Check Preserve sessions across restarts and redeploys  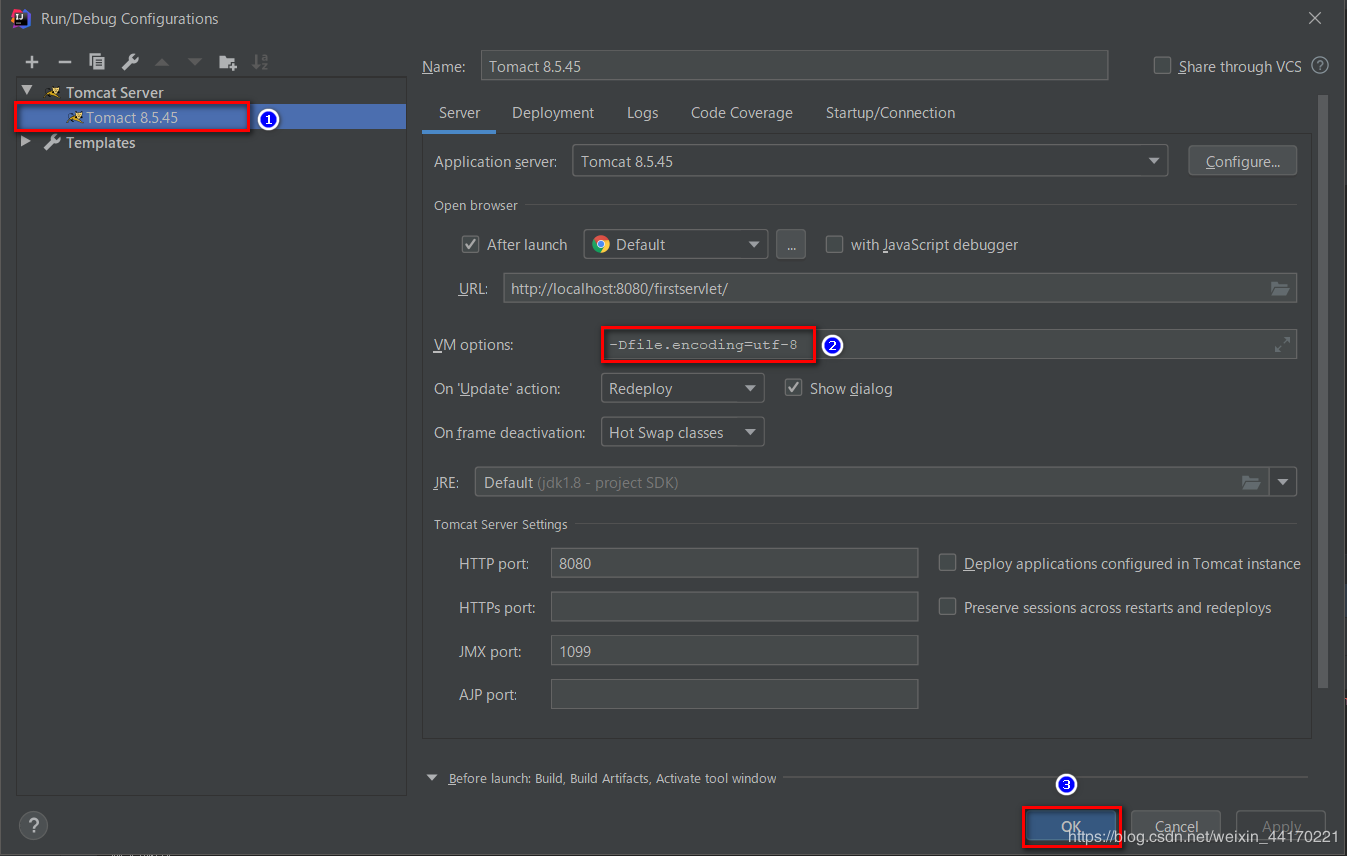pyautogui.click(x=947, y=606)
